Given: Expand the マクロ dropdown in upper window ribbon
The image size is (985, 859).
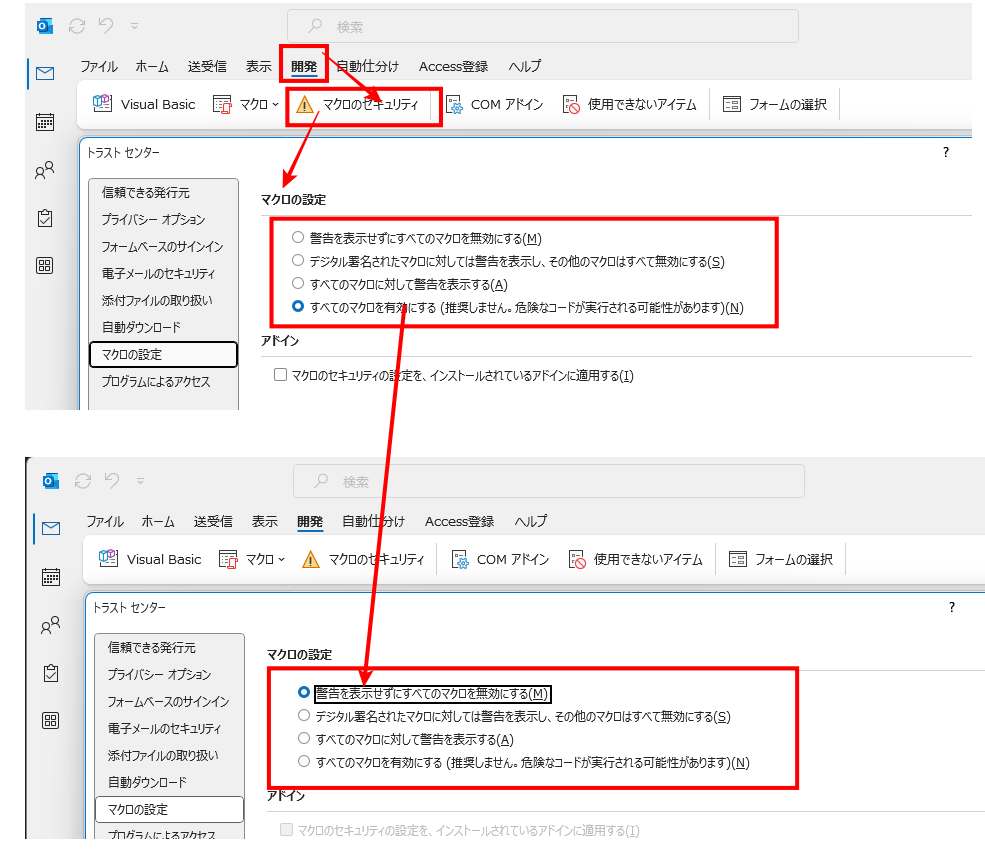Looking at the screenshot, I should [x=247, y=104].
